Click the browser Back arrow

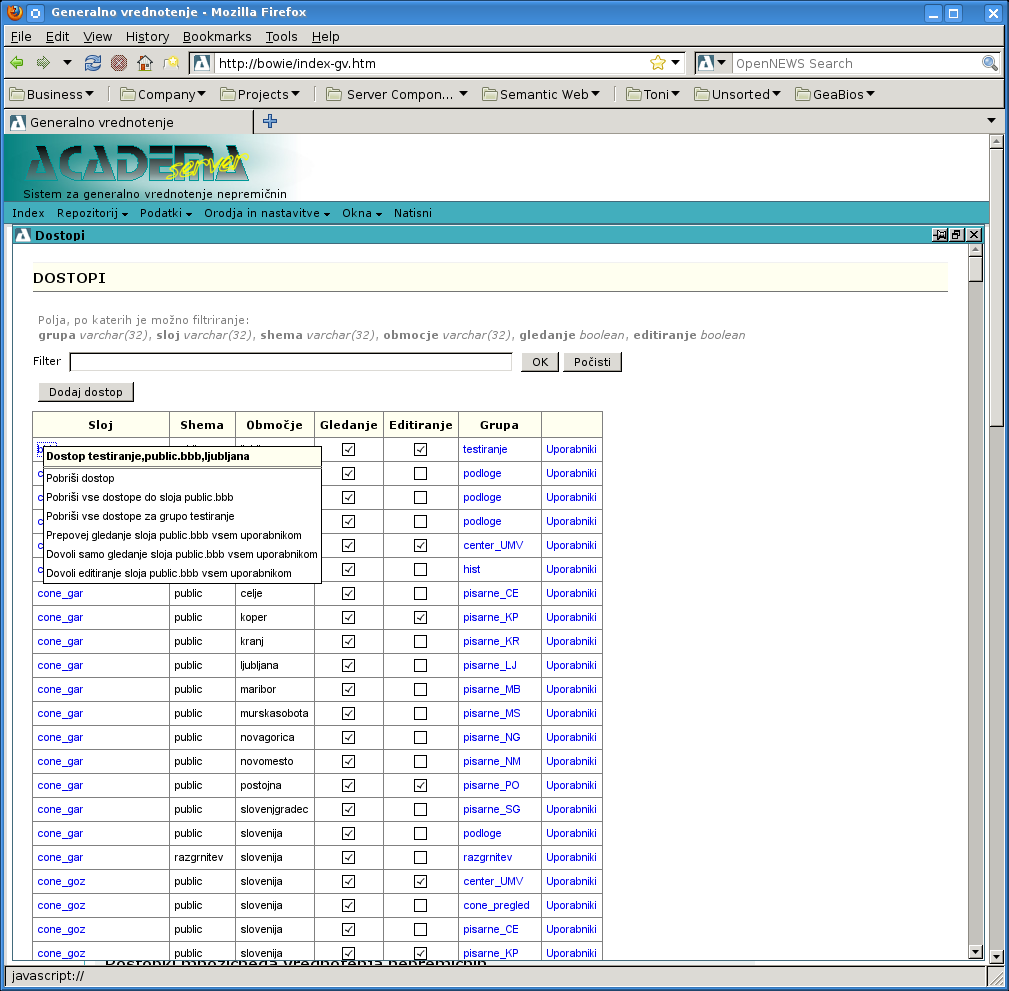[17, 63]
